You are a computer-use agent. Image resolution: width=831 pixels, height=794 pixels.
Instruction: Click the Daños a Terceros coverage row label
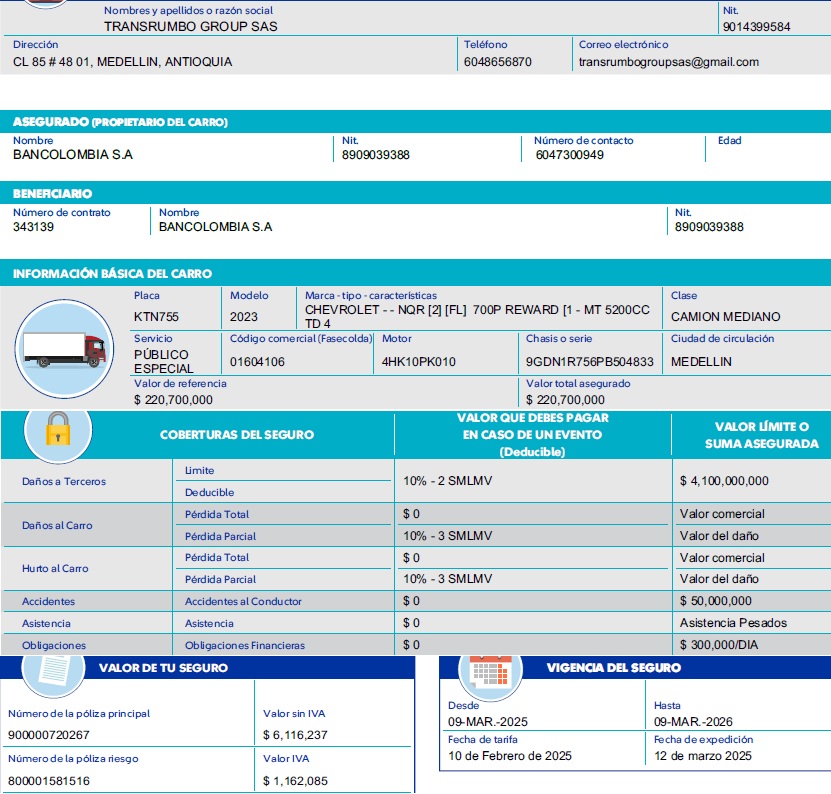64,482
